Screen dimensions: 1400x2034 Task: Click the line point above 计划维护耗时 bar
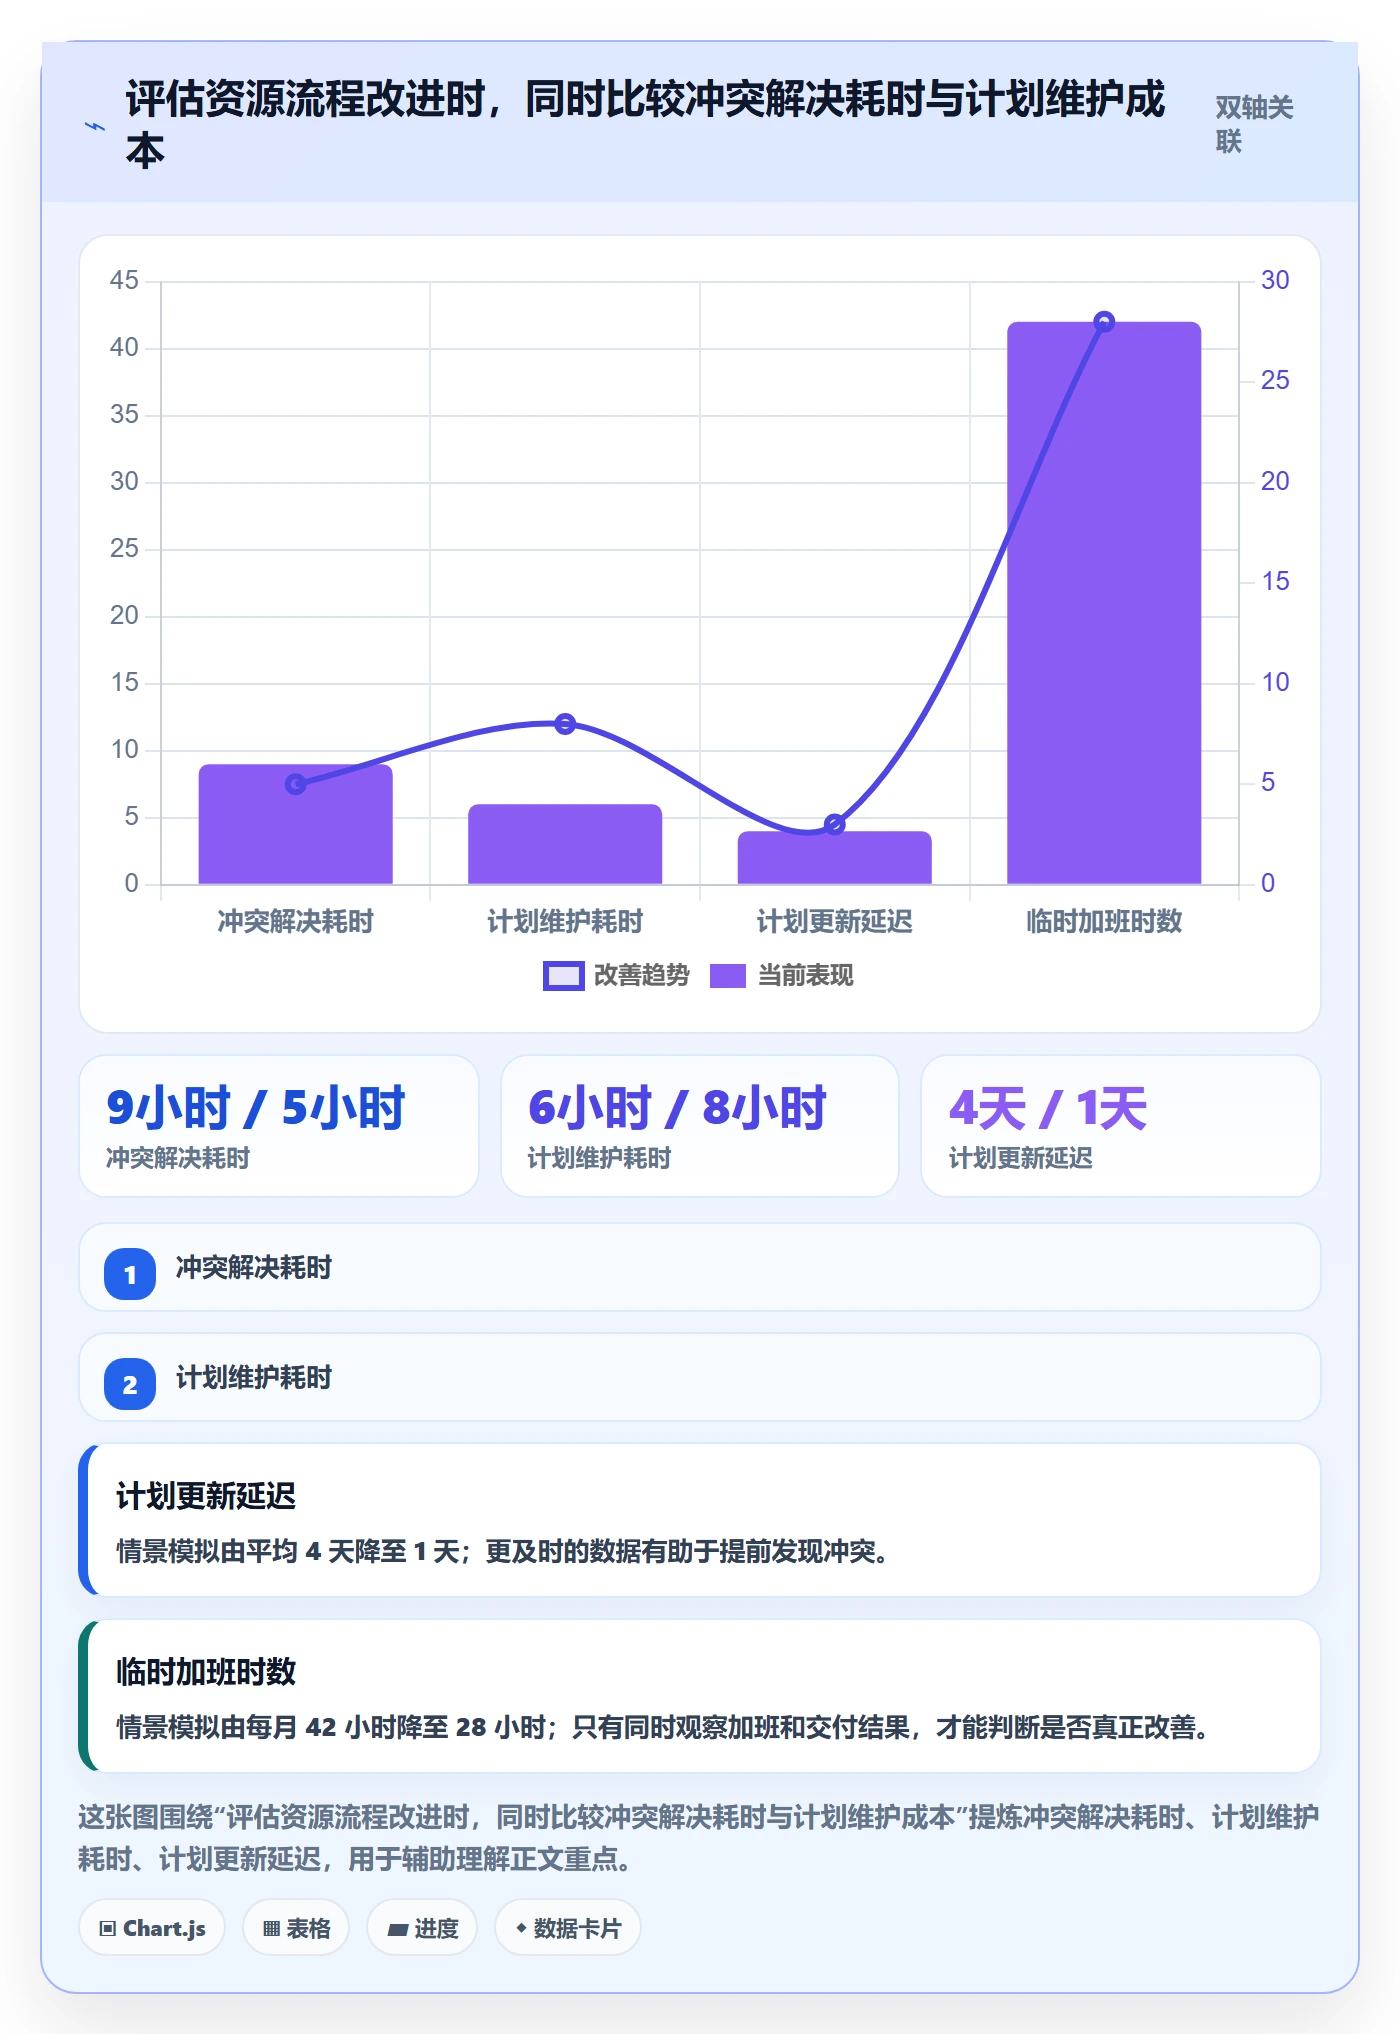tap(565, 723)
